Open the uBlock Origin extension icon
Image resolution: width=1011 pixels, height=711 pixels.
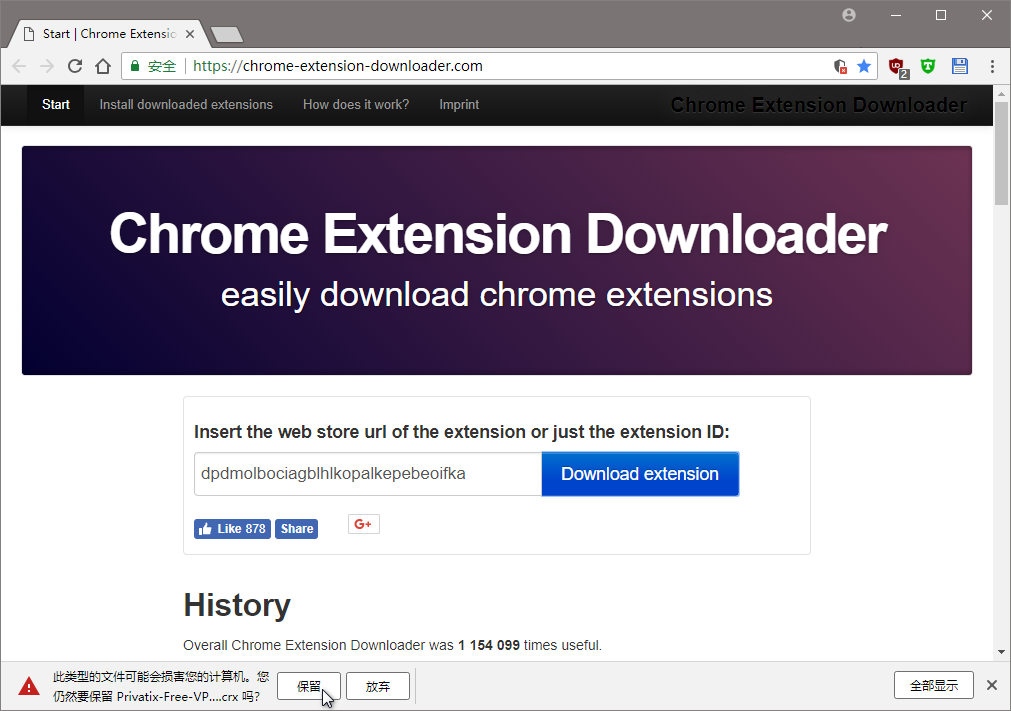(x=898, y=67)
